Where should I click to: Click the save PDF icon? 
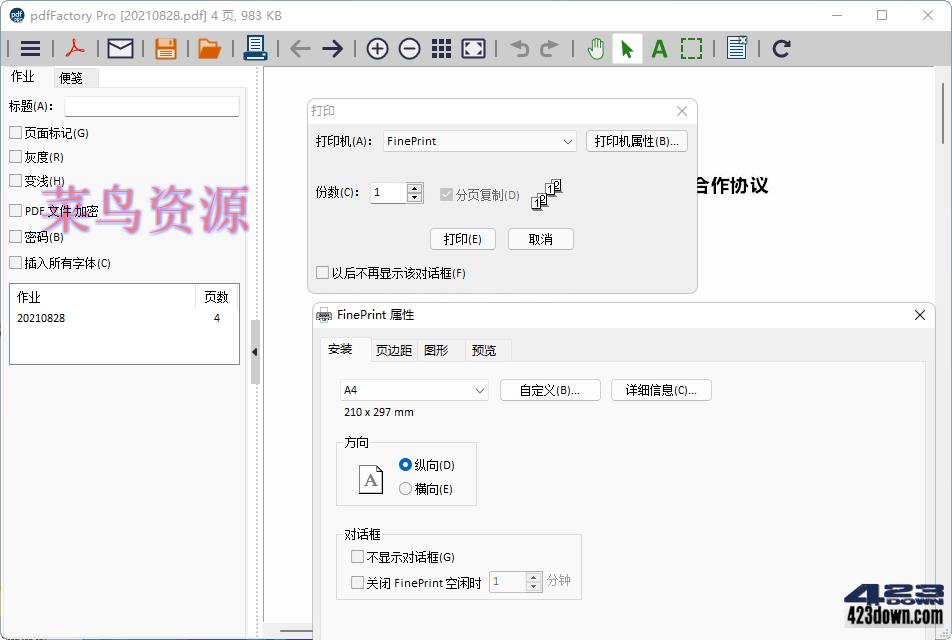point(165,48)
